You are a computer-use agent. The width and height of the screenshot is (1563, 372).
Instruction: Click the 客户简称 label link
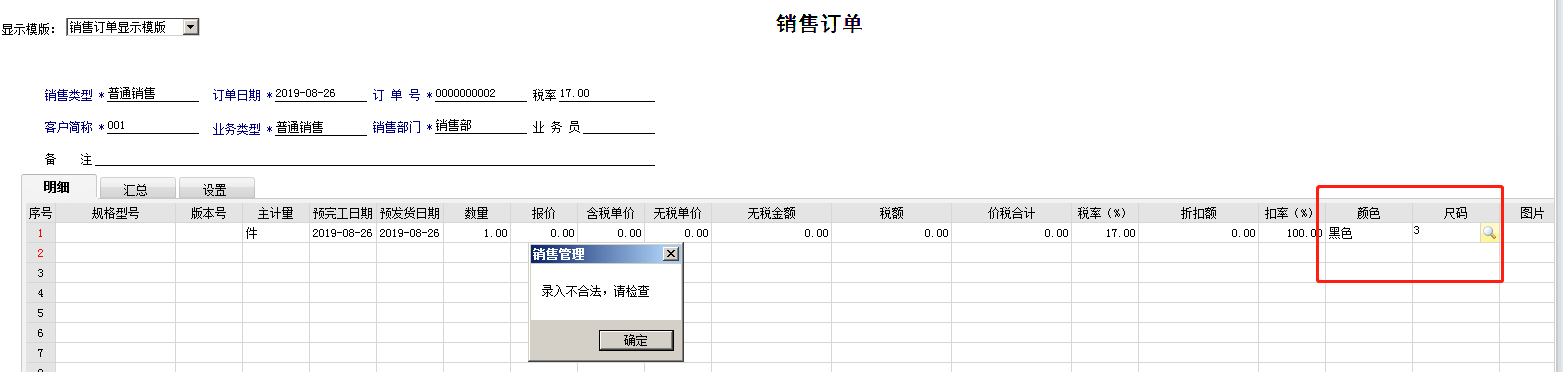coord(68,128)
